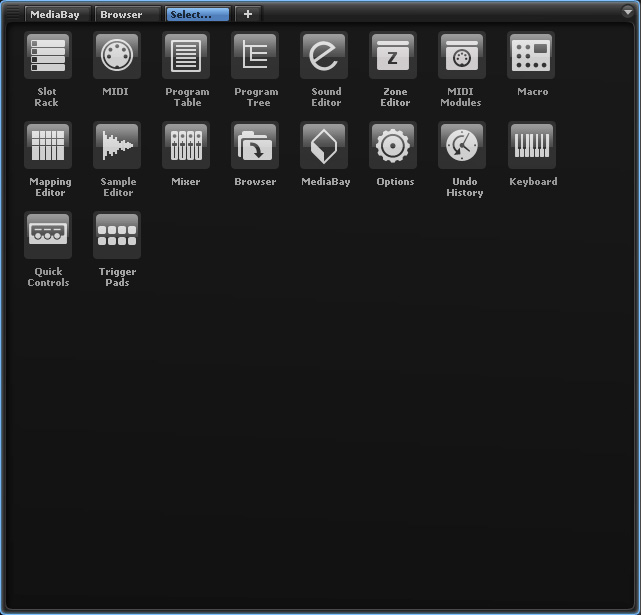Image resolution: width=641 pixels, height=615 pixels.
Task: Click the Macro editor icon
Action: [x=532, y=56]
